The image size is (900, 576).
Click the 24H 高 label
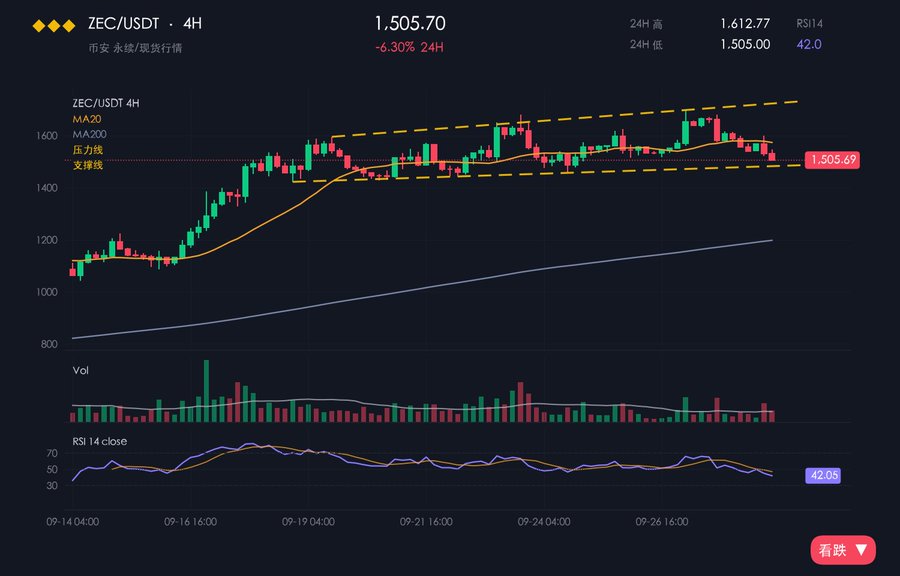[x=646, y=24]
